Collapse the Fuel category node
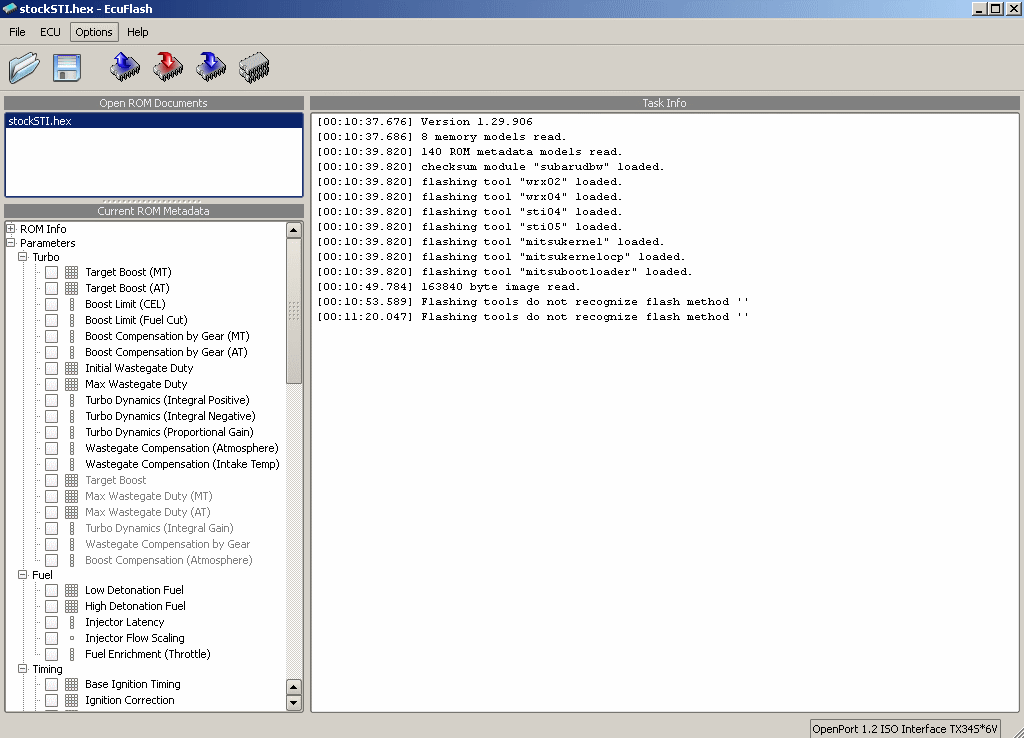The width and height of the screenshot is (1024, 738). click(x=23, y=575)
